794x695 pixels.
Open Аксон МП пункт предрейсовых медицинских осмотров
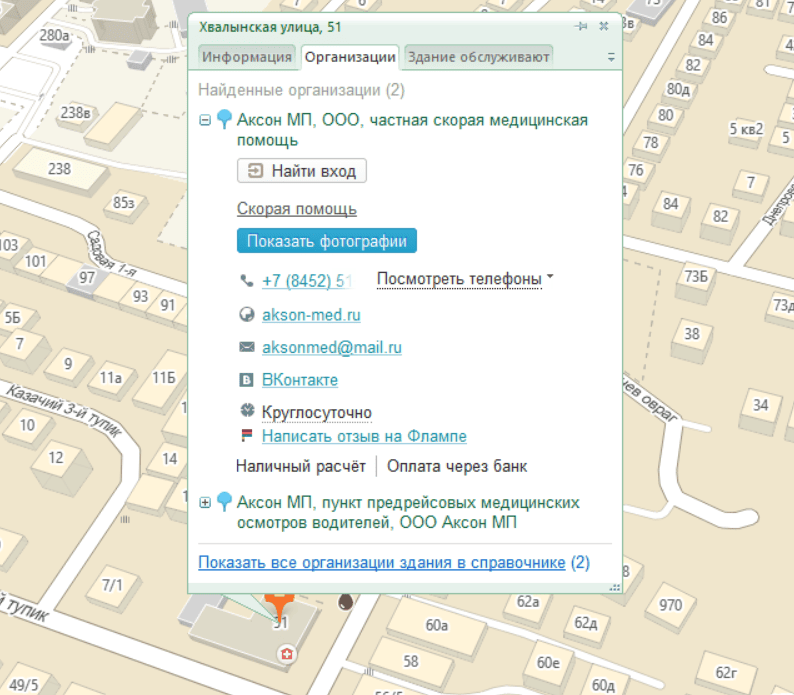(x=408, y=512)
